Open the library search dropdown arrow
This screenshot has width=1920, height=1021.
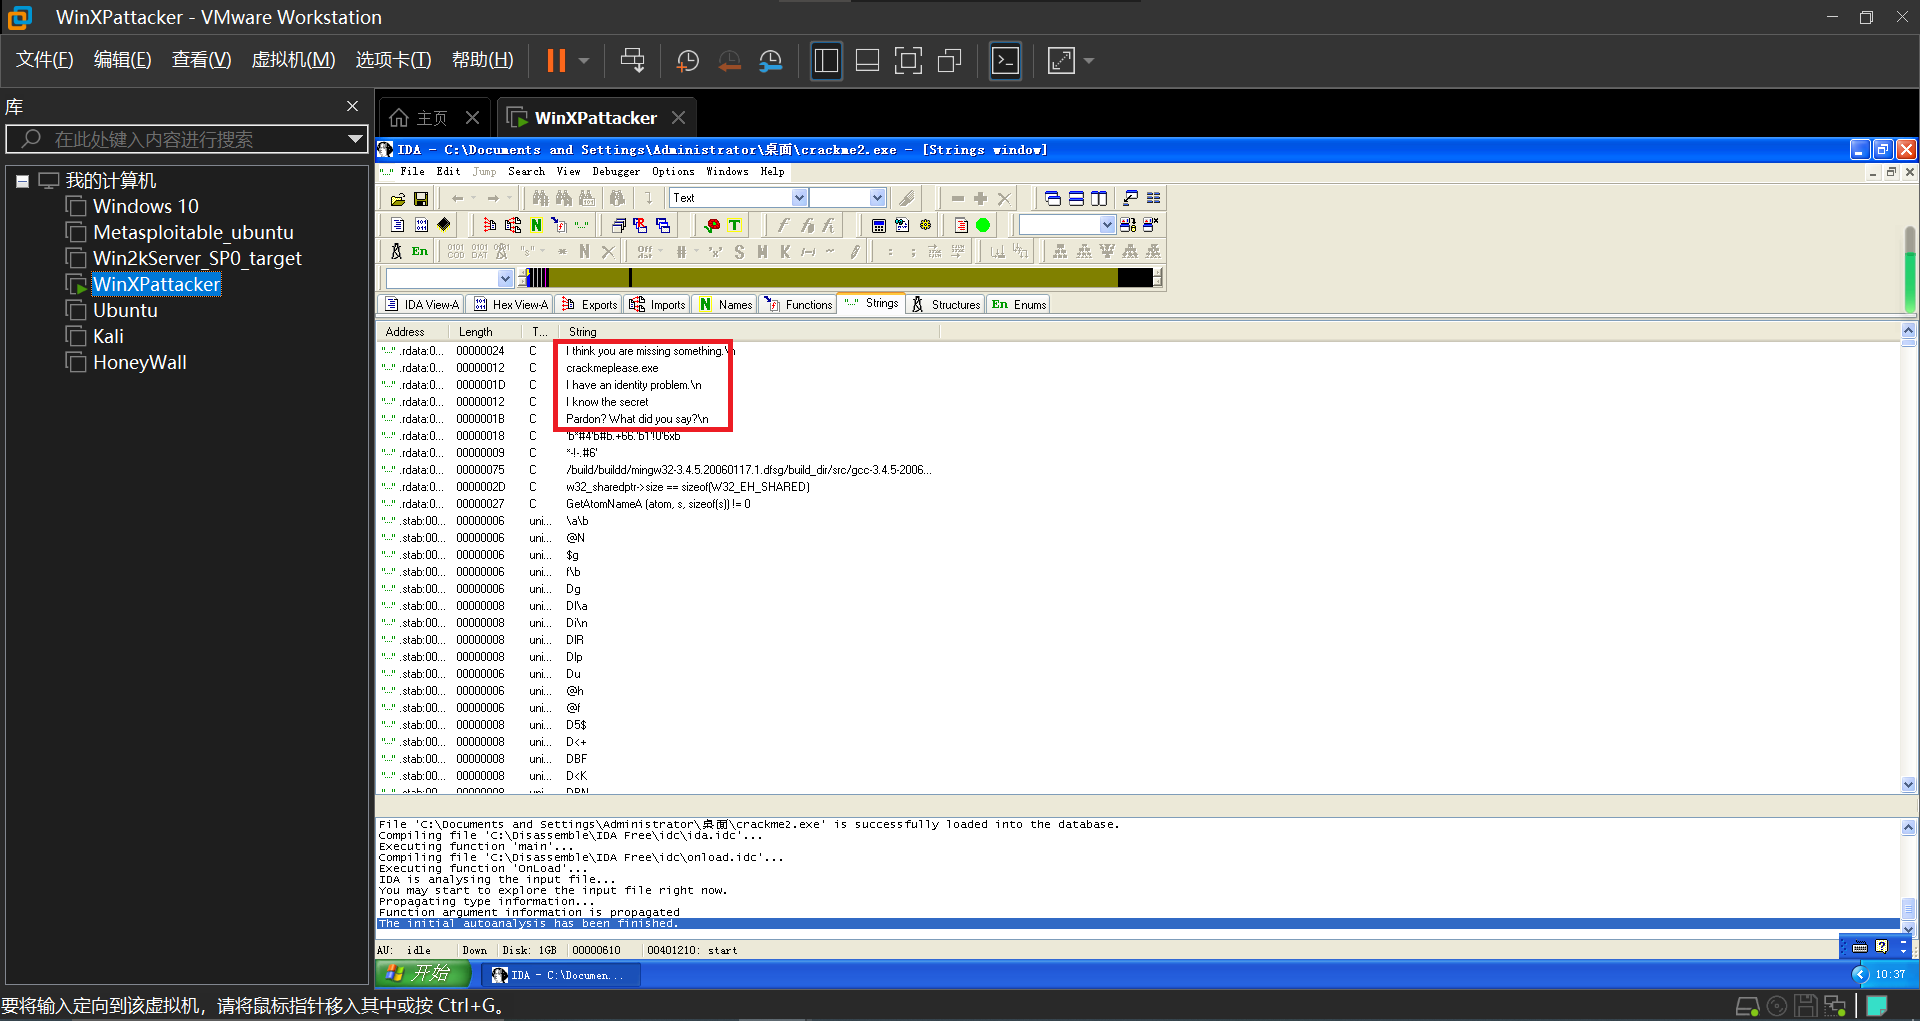click(x=354, y=139)
